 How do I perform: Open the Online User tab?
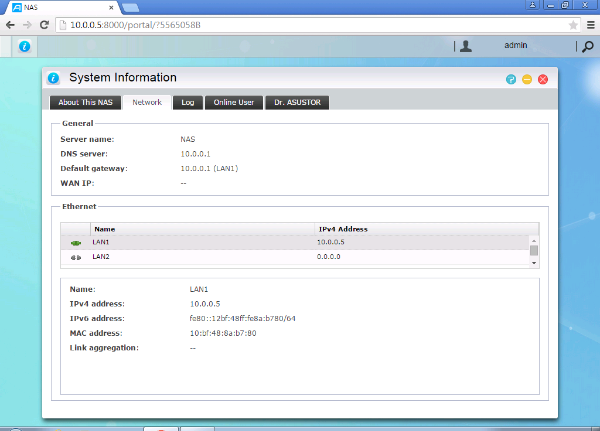234,103
